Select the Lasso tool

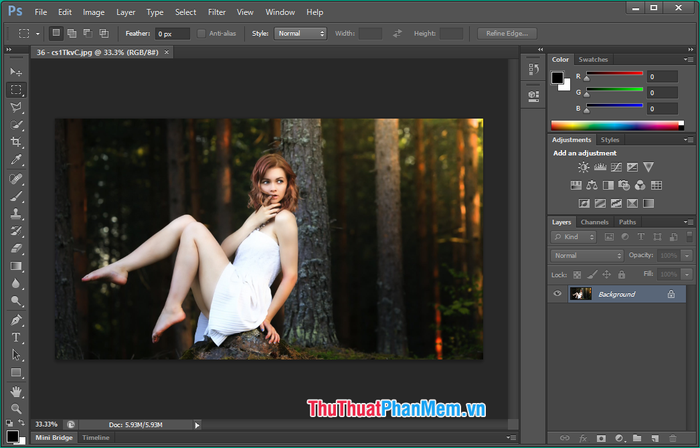pos(16,107)
